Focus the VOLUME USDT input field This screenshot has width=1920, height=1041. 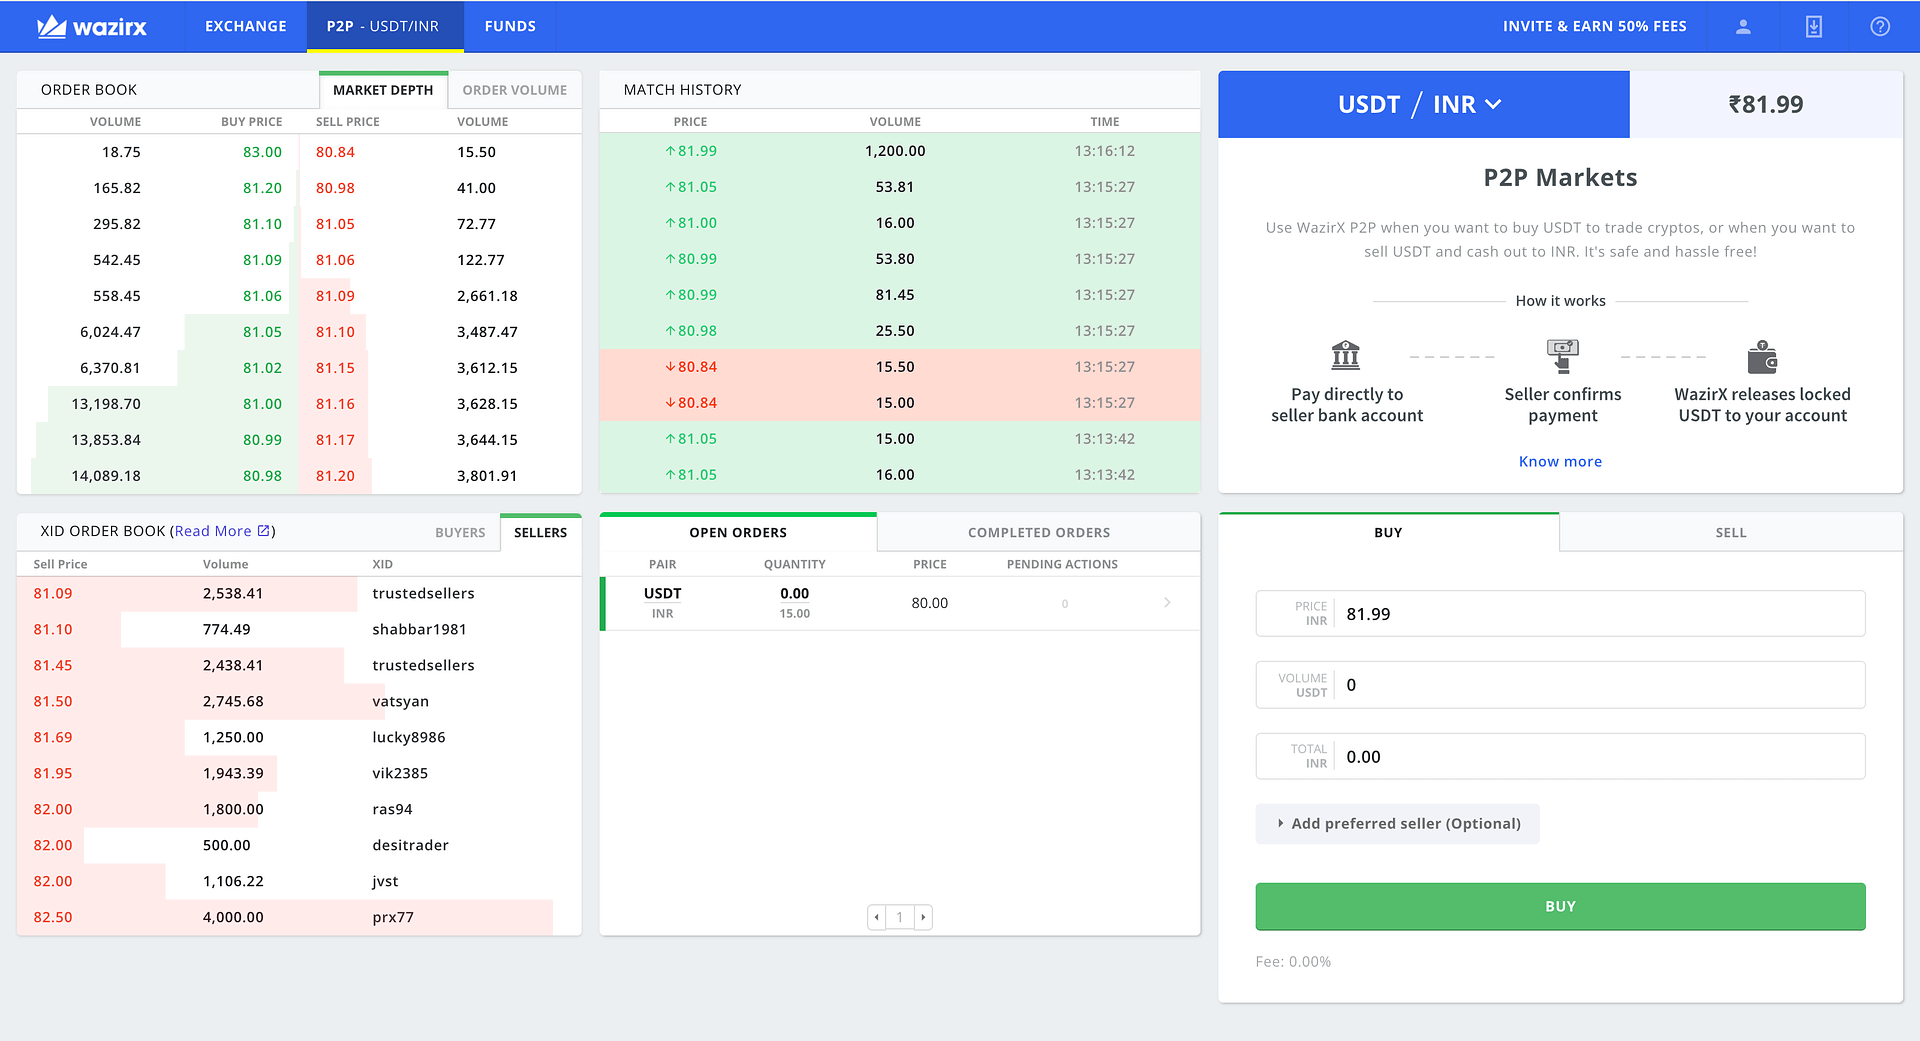click(1560, 685)
